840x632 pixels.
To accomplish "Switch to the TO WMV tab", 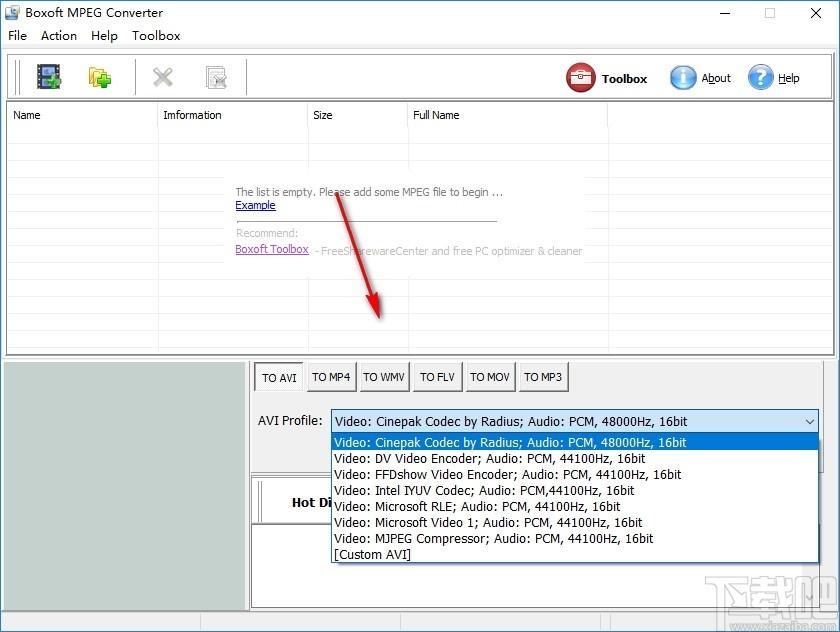I will 384,377.
